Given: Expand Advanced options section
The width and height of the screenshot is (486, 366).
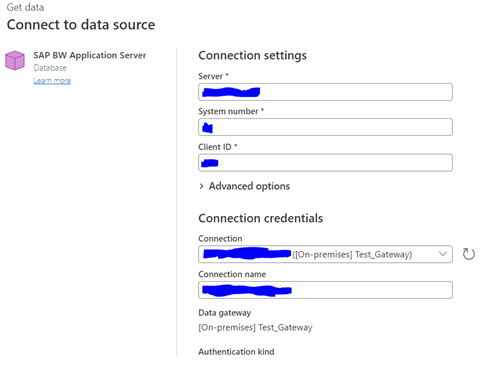Looking at the screenshot, I should click(244, 186).
